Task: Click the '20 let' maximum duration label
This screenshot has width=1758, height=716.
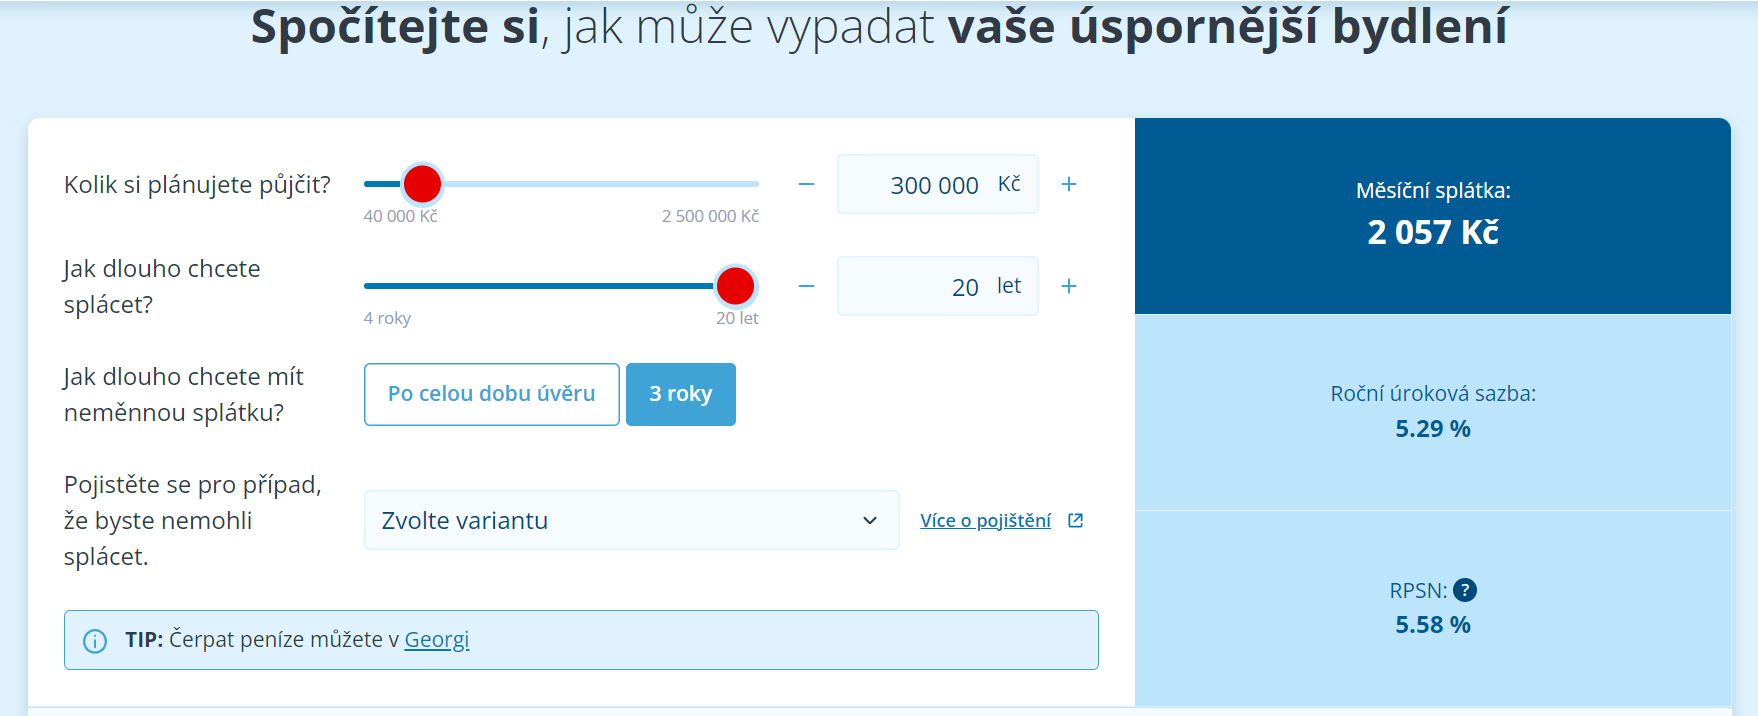Action: click(x=737, y=318)
